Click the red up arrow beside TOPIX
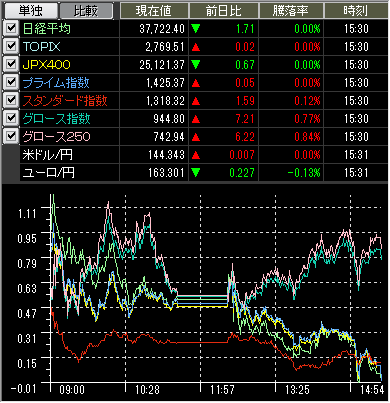 pyautogui.click(x=196, y=47)
